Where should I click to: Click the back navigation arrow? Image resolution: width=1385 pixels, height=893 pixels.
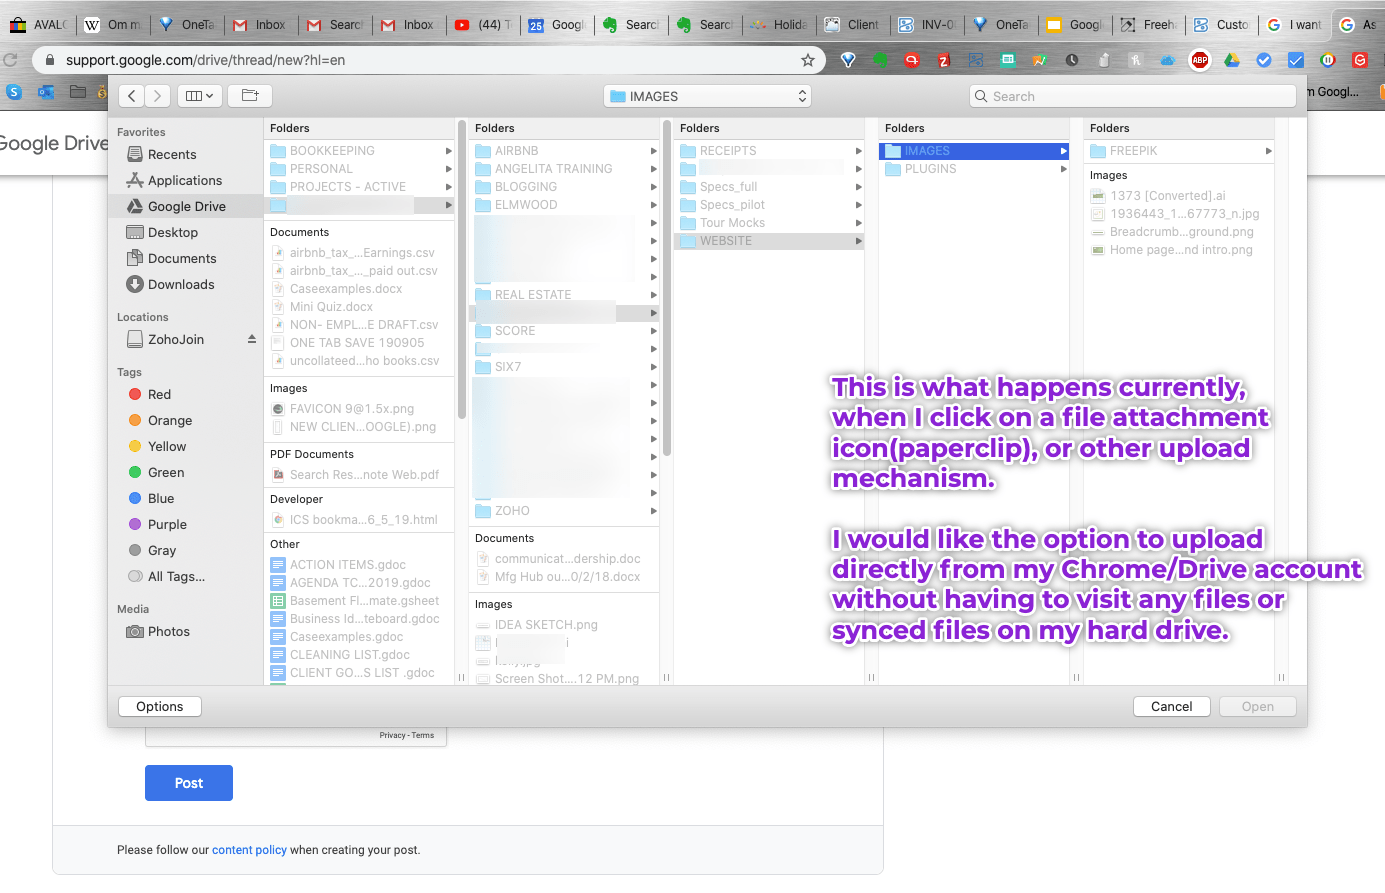coord(131,95)
